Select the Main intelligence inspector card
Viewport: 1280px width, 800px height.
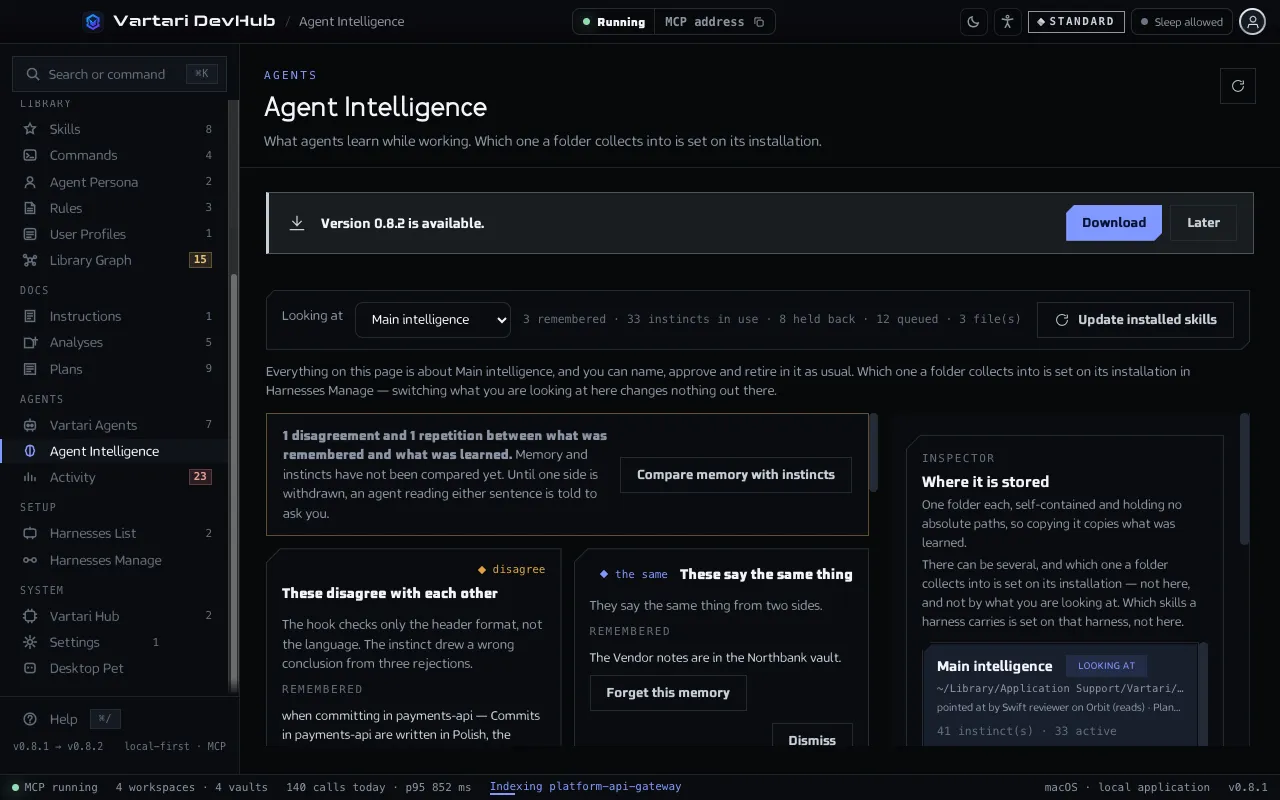click(1060, 695)
